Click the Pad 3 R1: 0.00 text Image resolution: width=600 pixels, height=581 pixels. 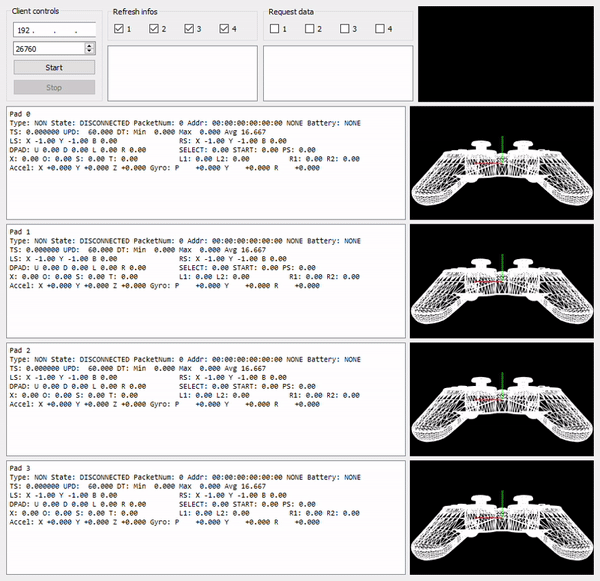point(306,513)
